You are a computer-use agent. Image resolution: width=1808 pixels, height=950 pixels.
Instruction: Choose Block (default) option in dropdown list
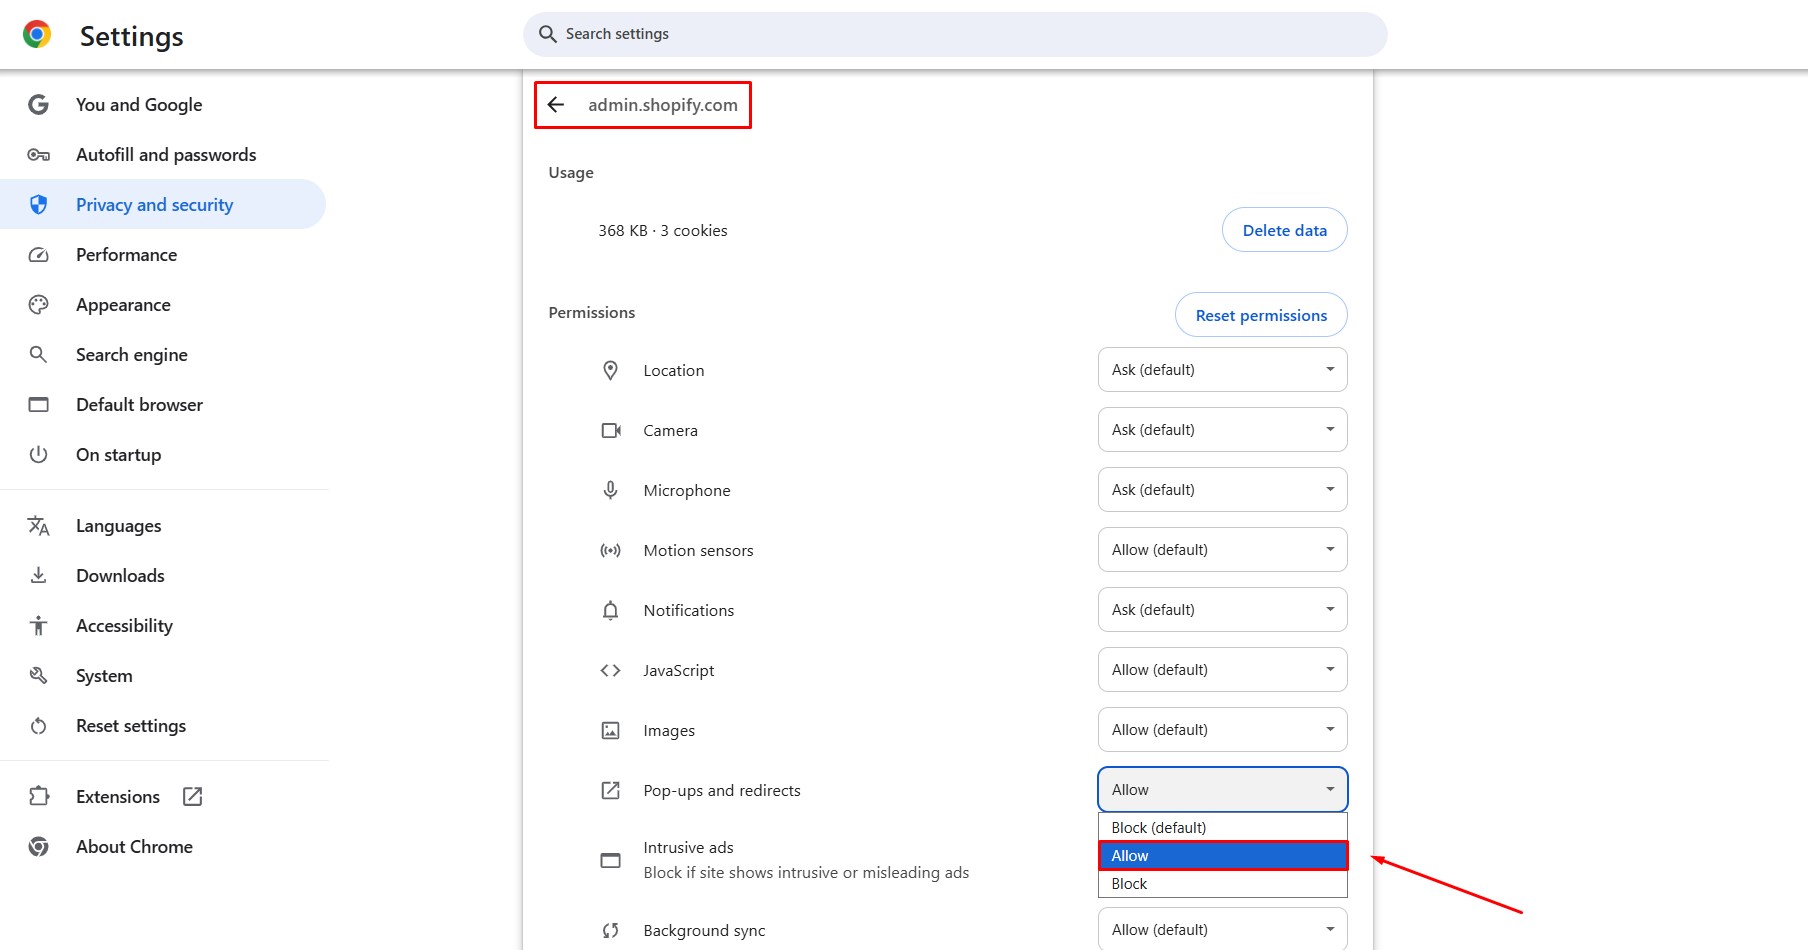(1222, 828)
